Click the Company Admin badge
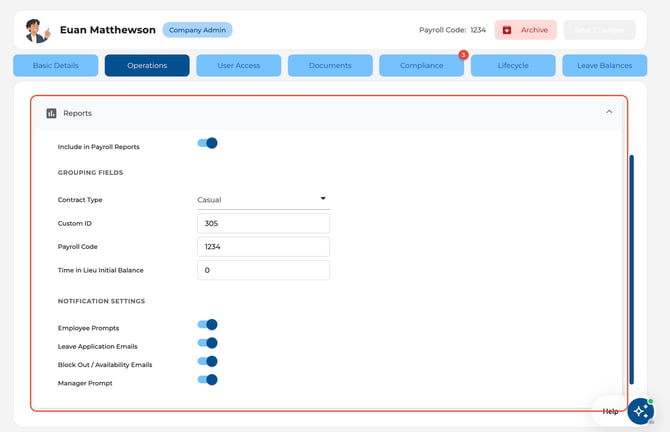The height and width of the screenshot is (432, 670). pos(197,30)
